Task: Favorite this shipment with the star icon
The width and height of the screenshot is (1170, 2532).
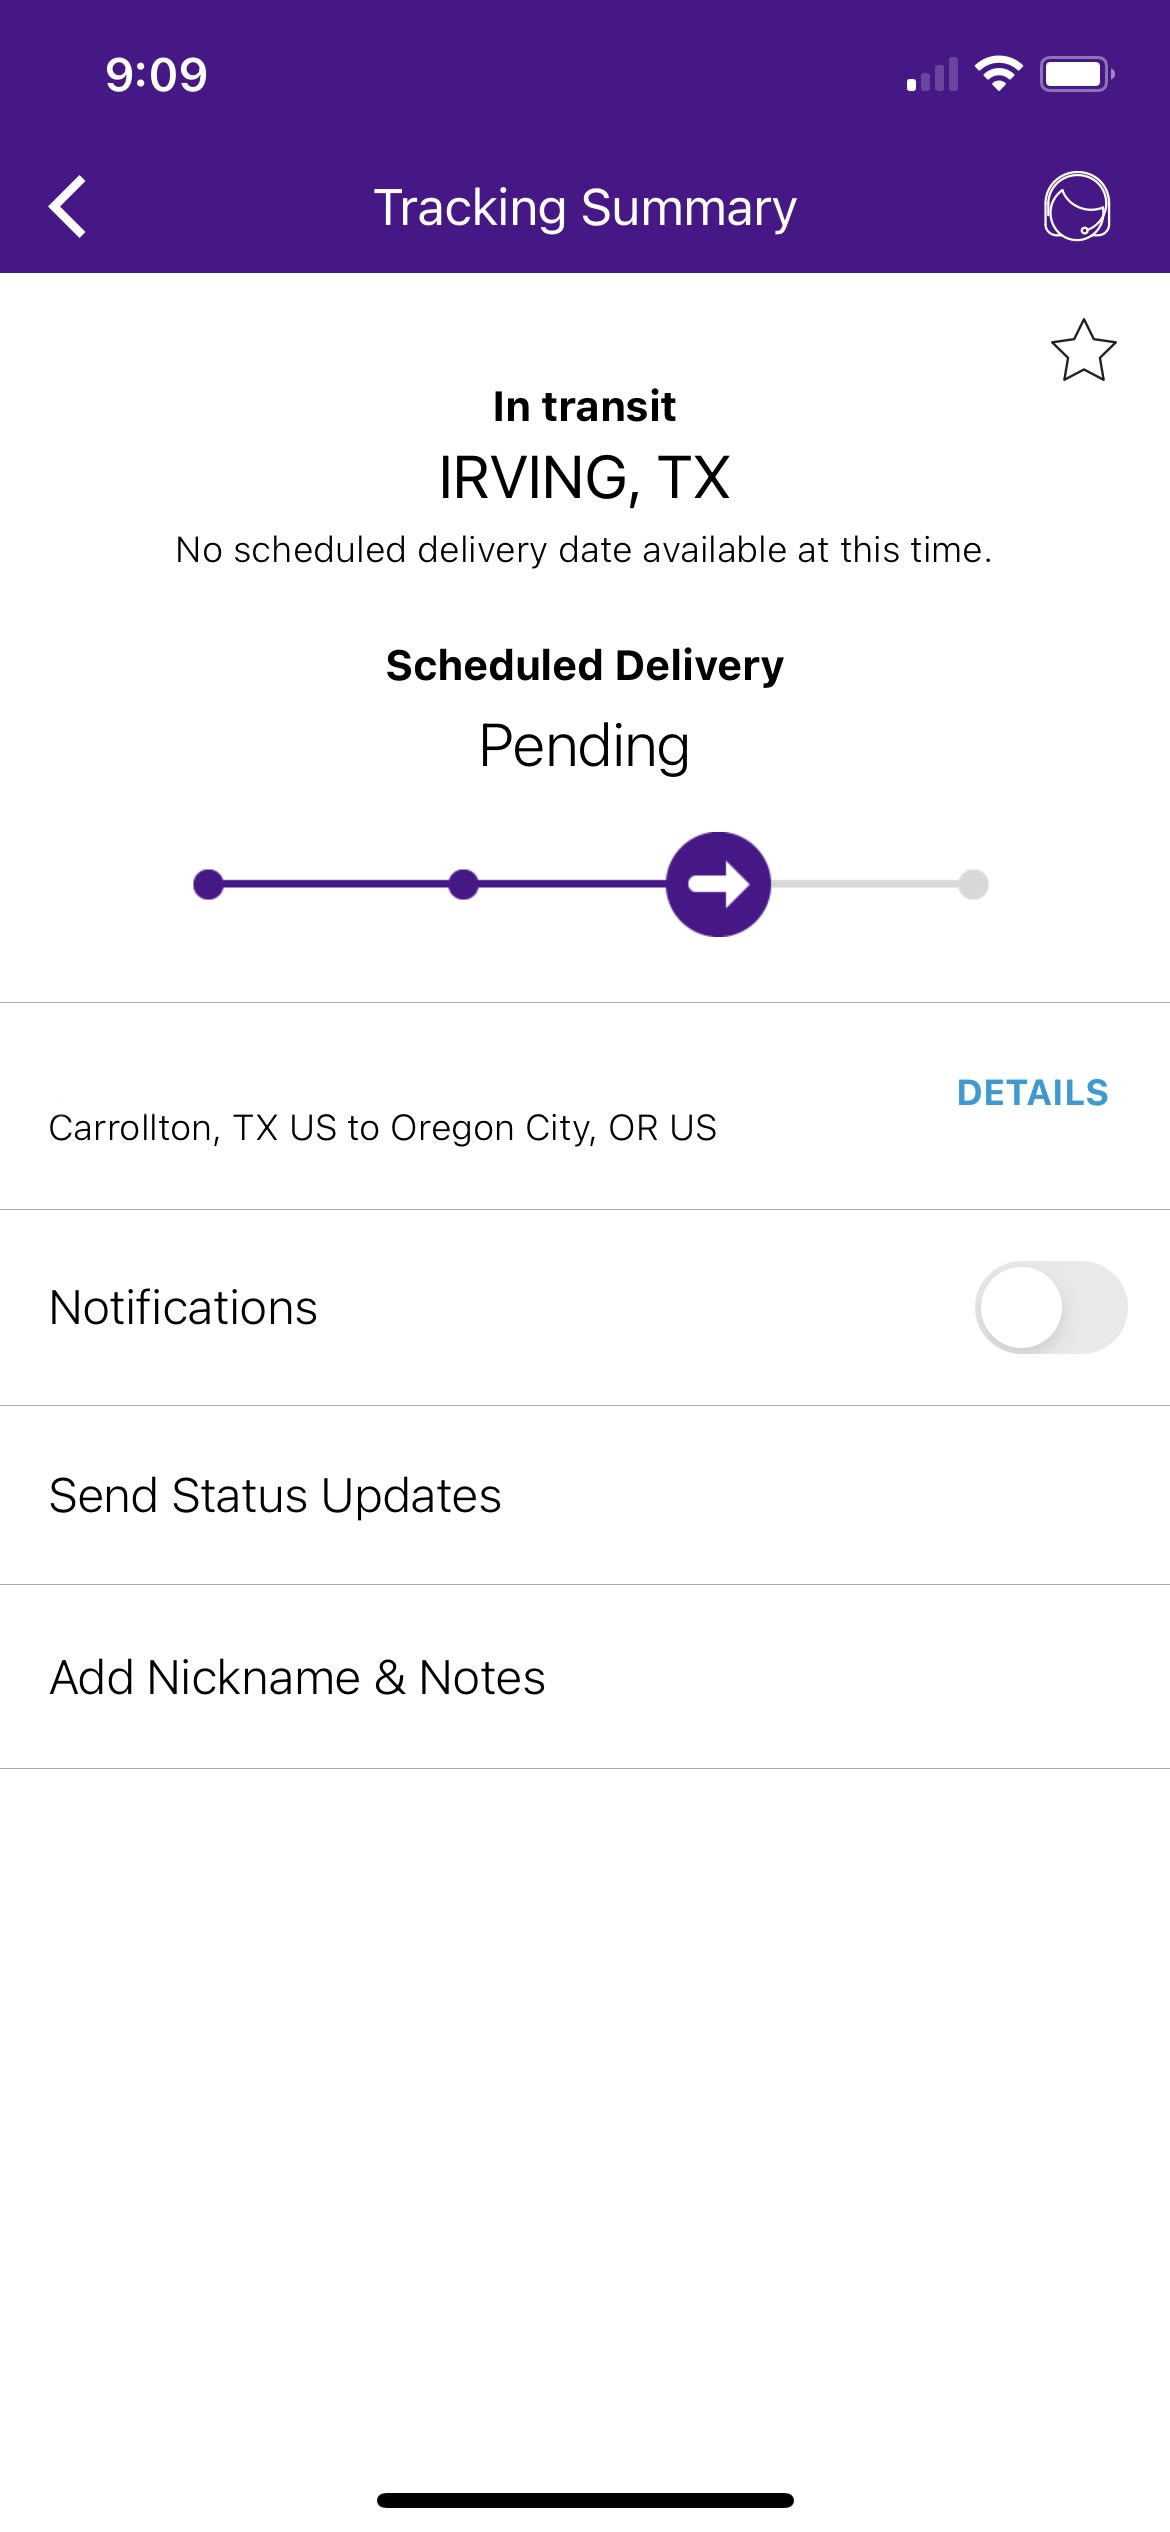Action: click(x=1083, y=351)
